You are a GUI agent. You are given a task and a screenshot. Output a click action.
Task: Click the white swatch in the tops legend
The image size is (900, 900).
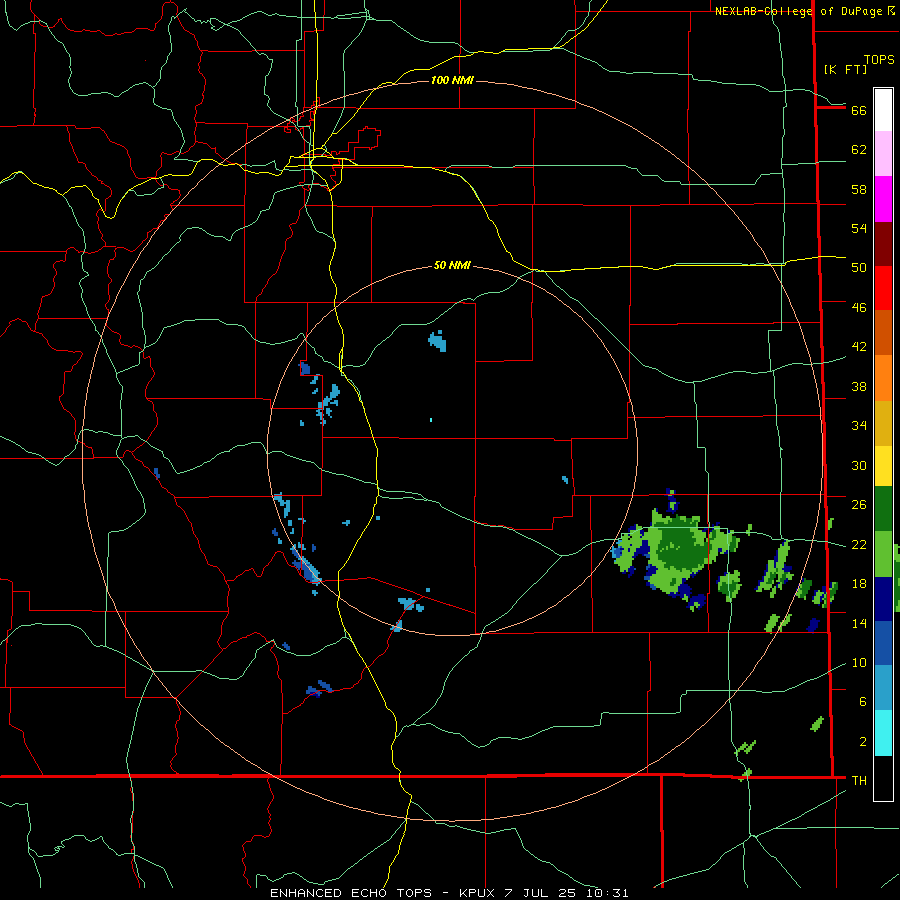coord(883,110)
